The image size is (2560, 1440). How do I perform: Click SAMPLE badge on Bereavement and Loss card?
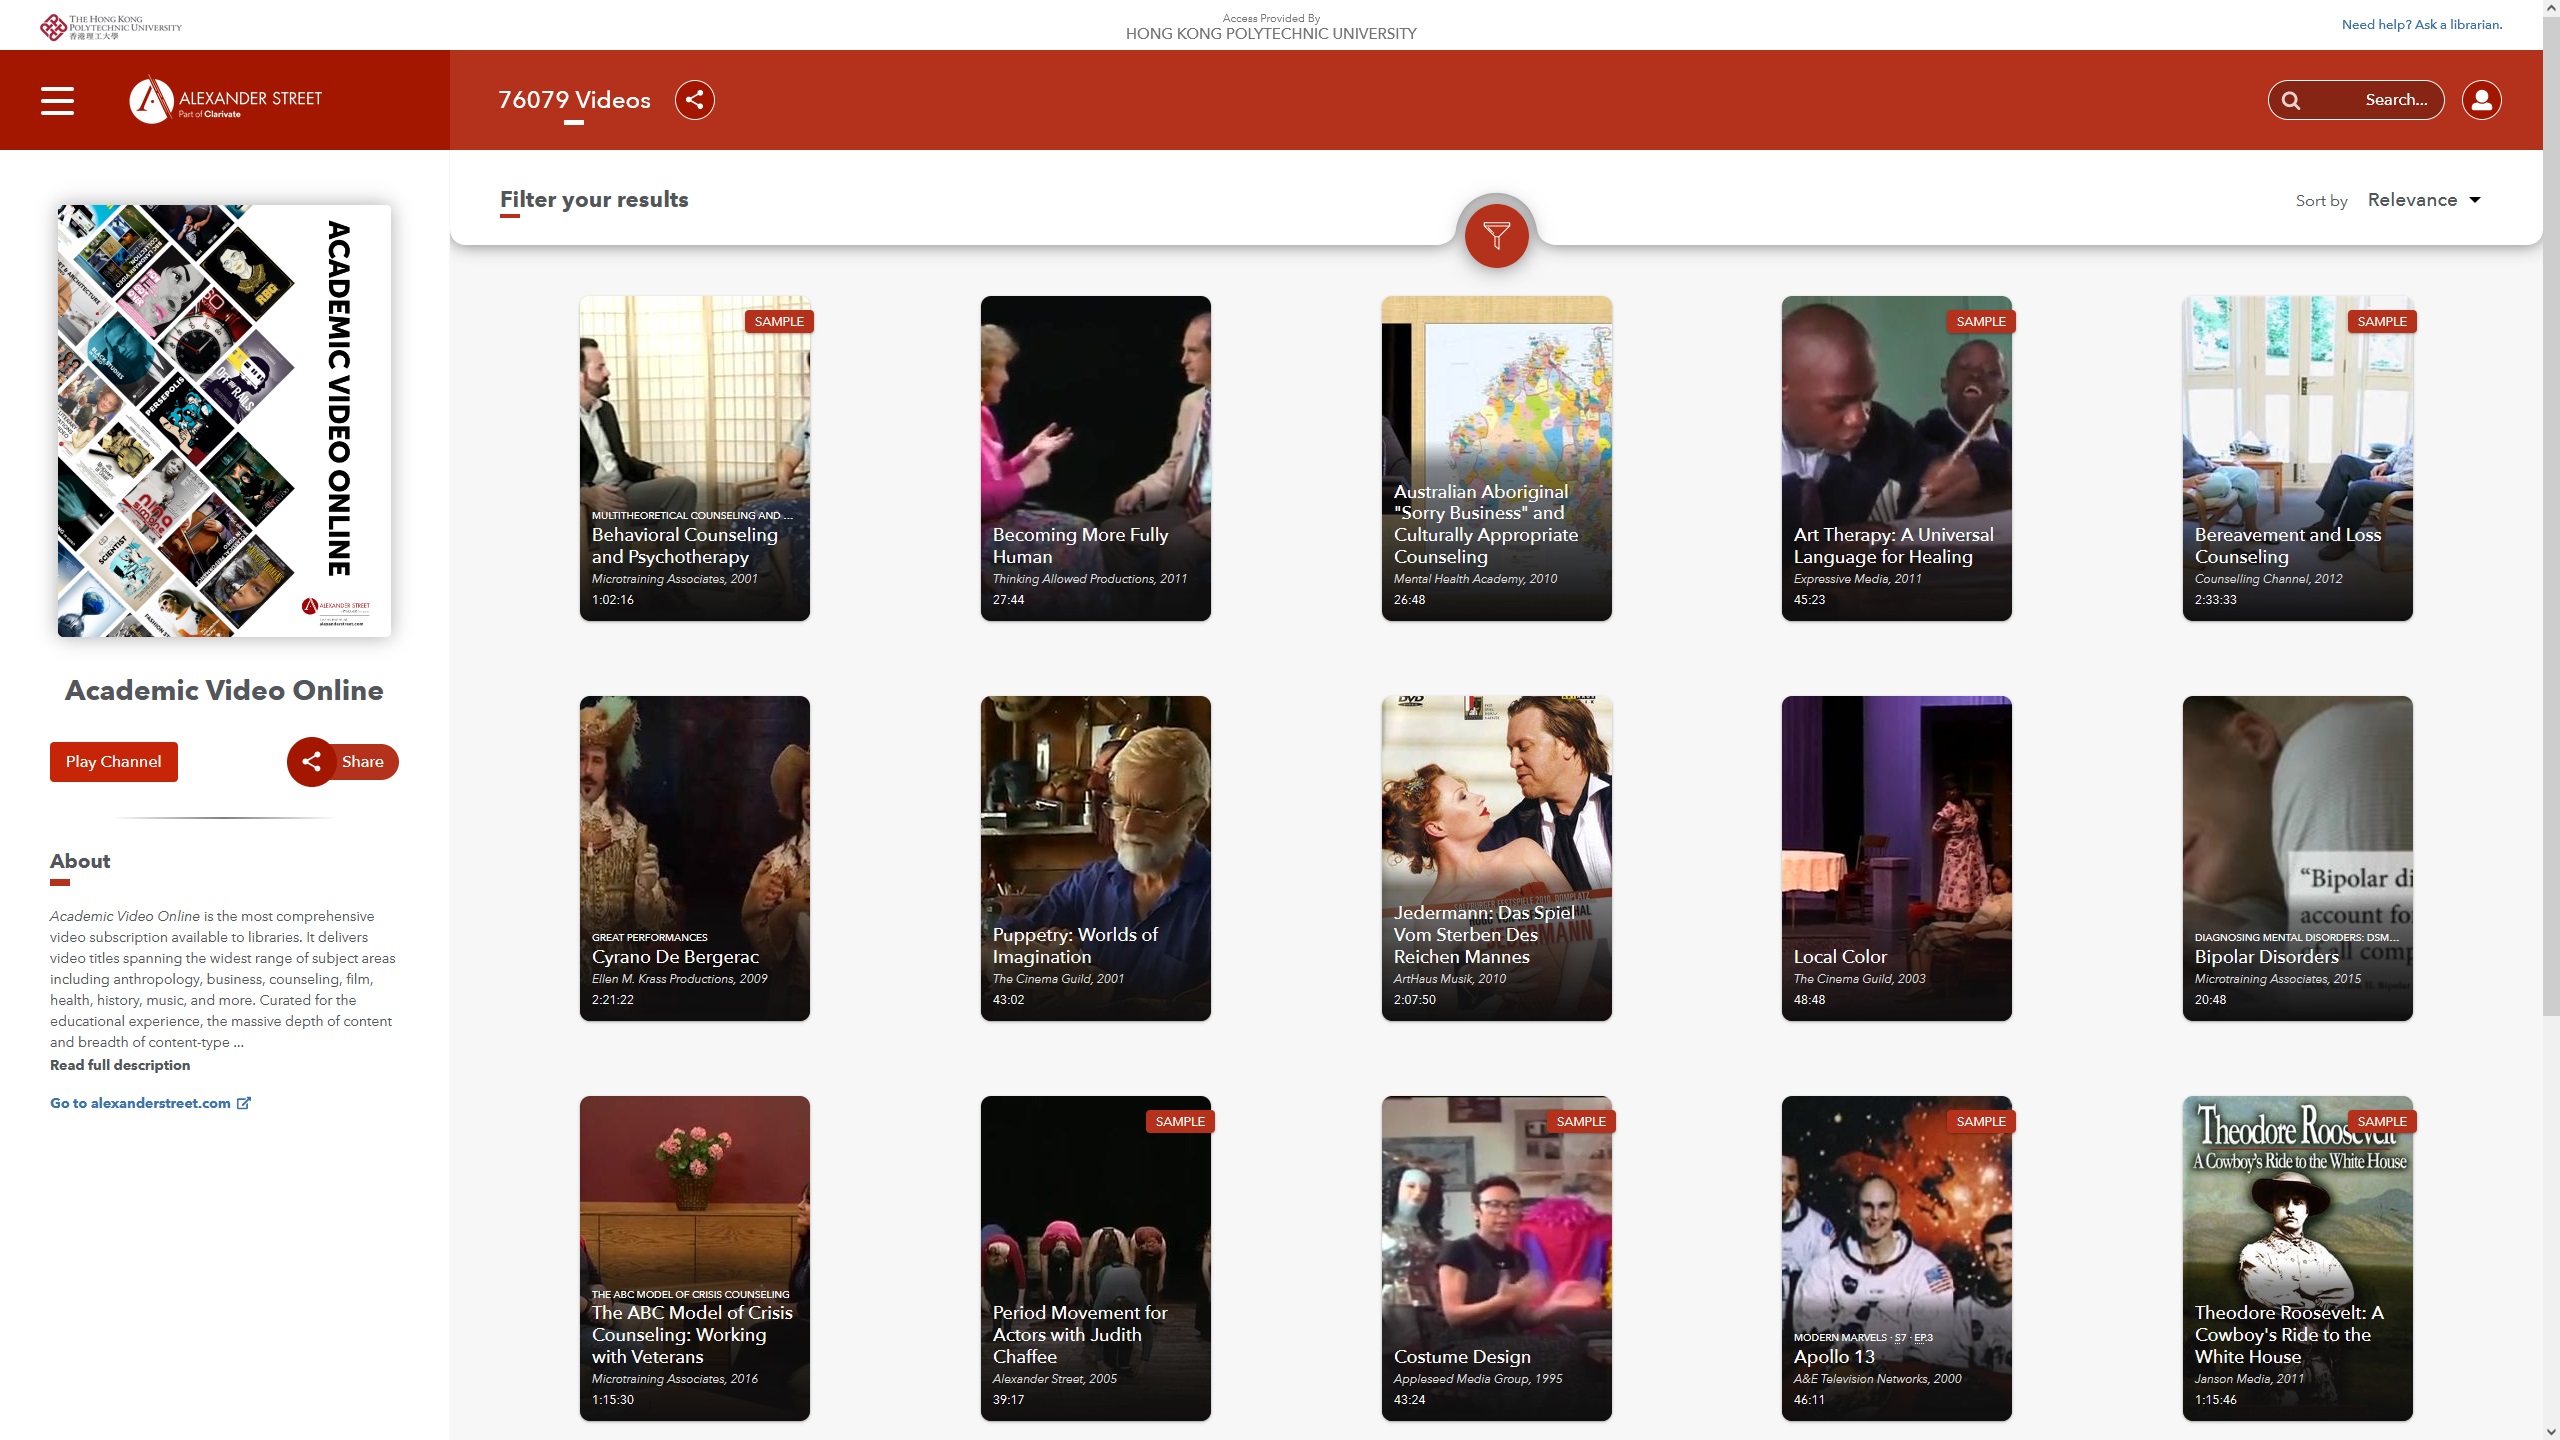(2382, 321)
